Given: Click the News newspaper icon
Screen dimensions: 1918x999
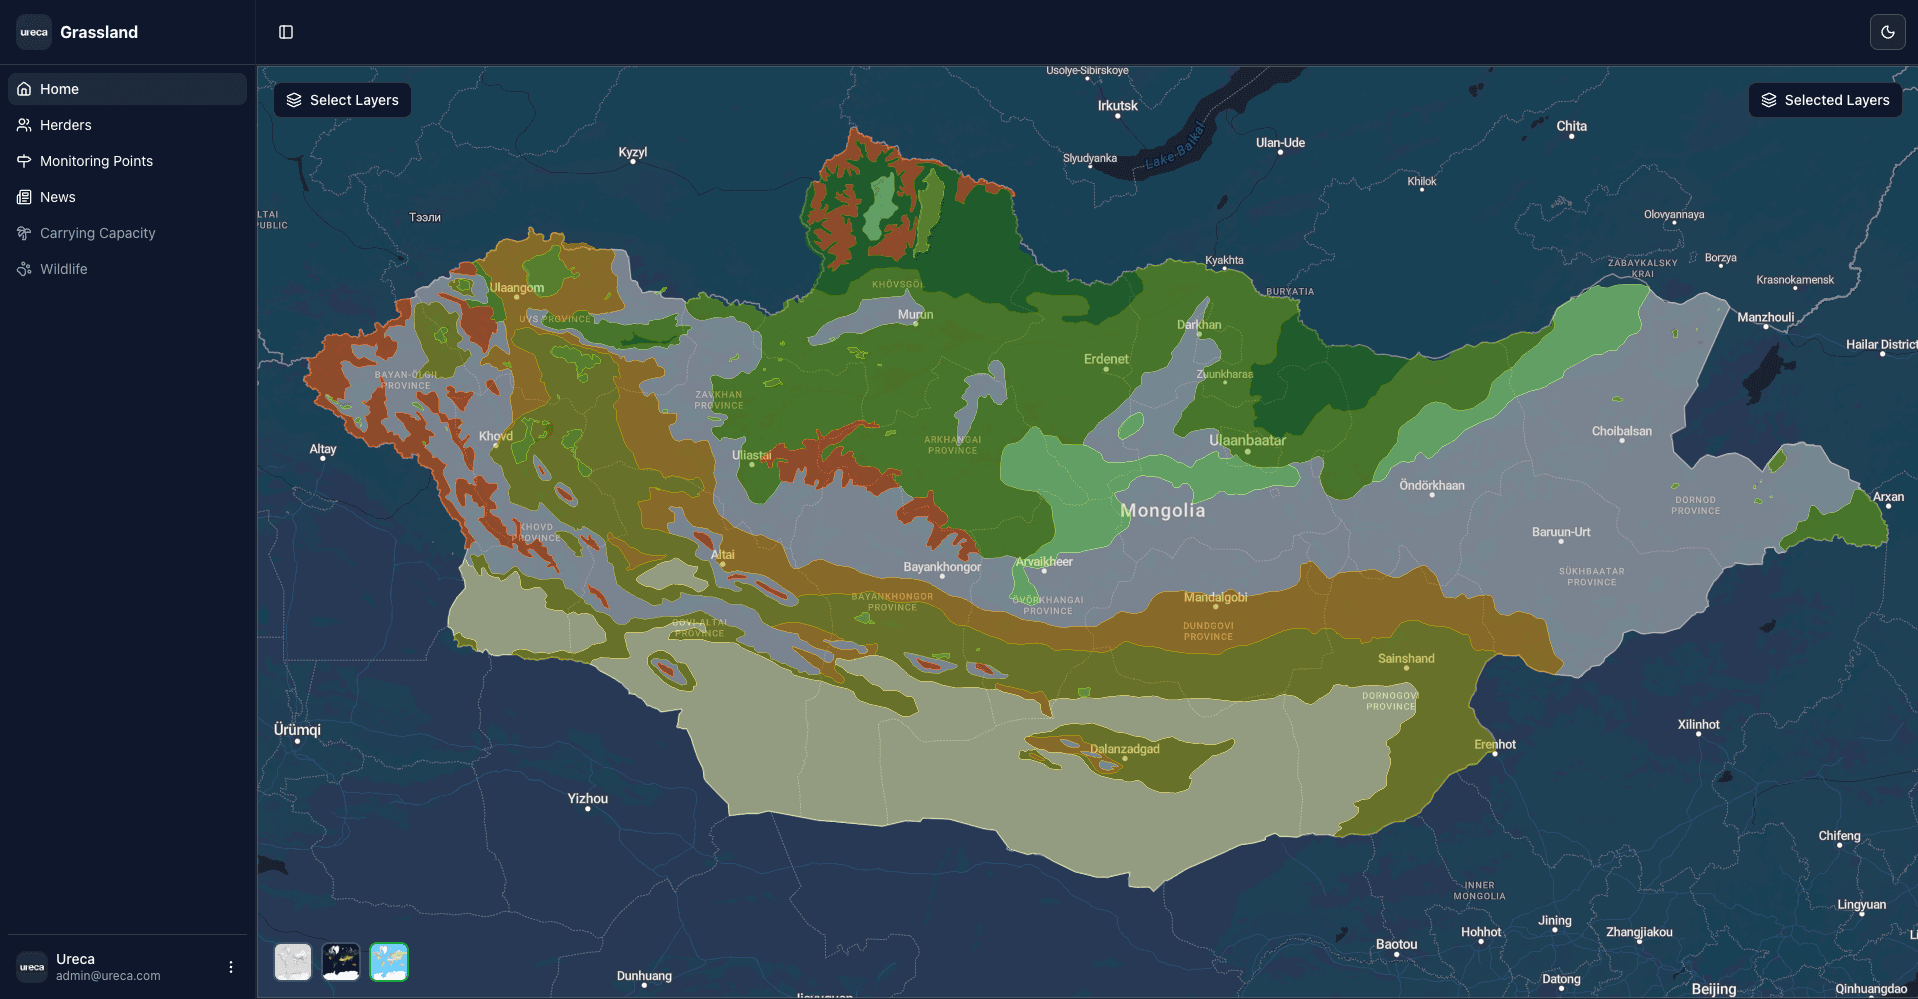Looking at the screenshot, I should [x=24, y=197].
